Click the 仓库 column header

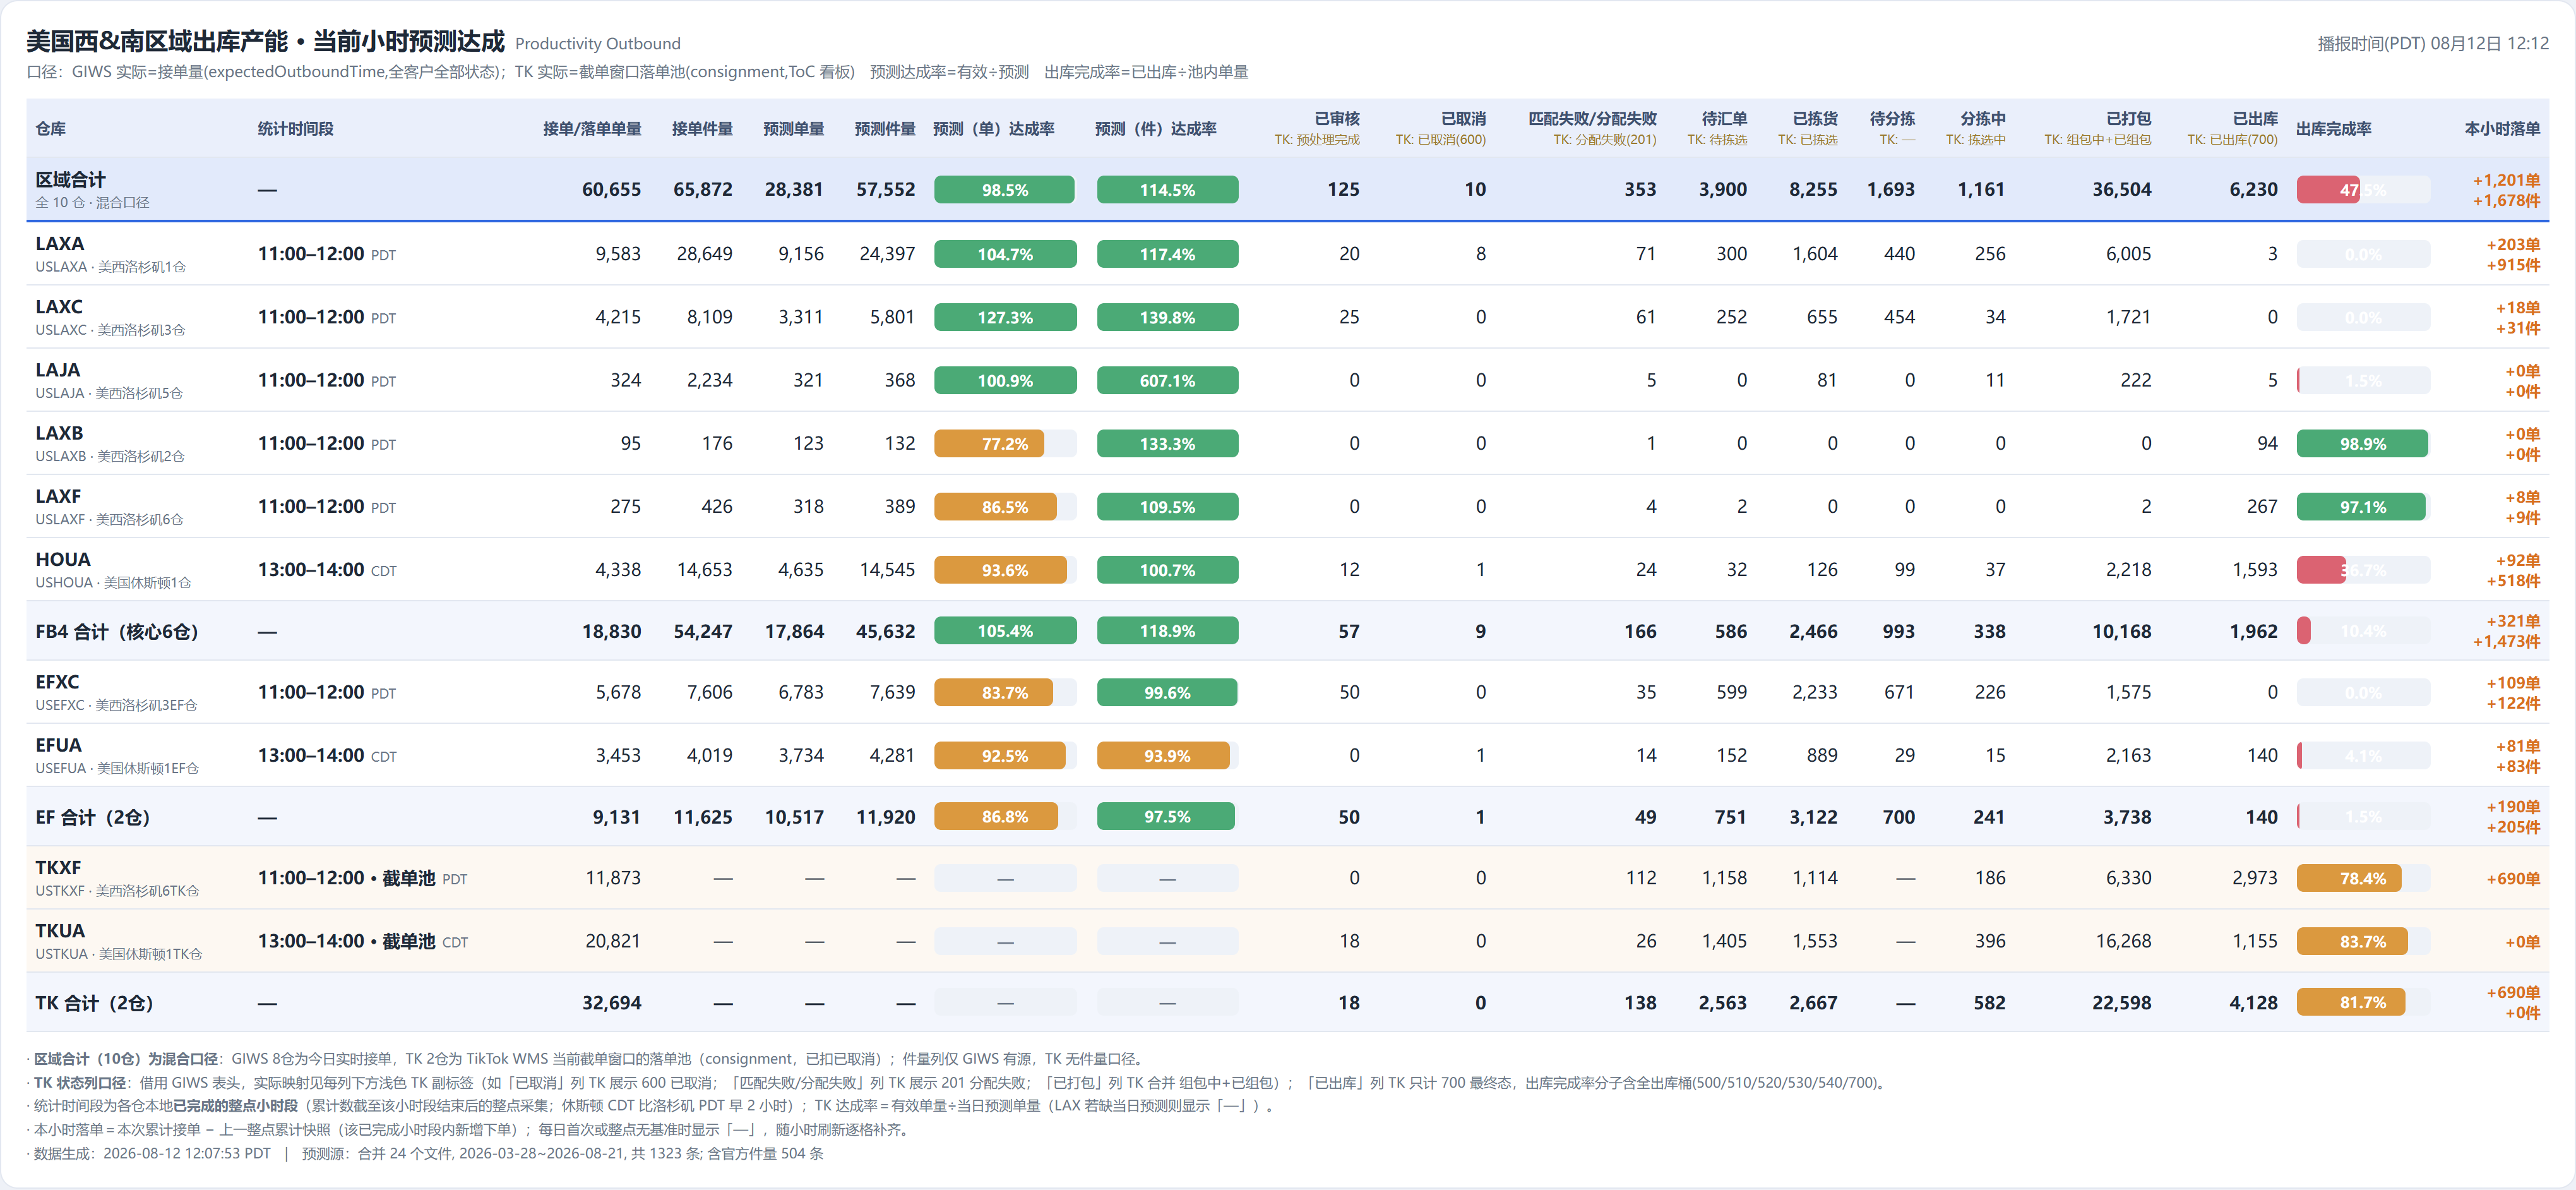[51, 129]
